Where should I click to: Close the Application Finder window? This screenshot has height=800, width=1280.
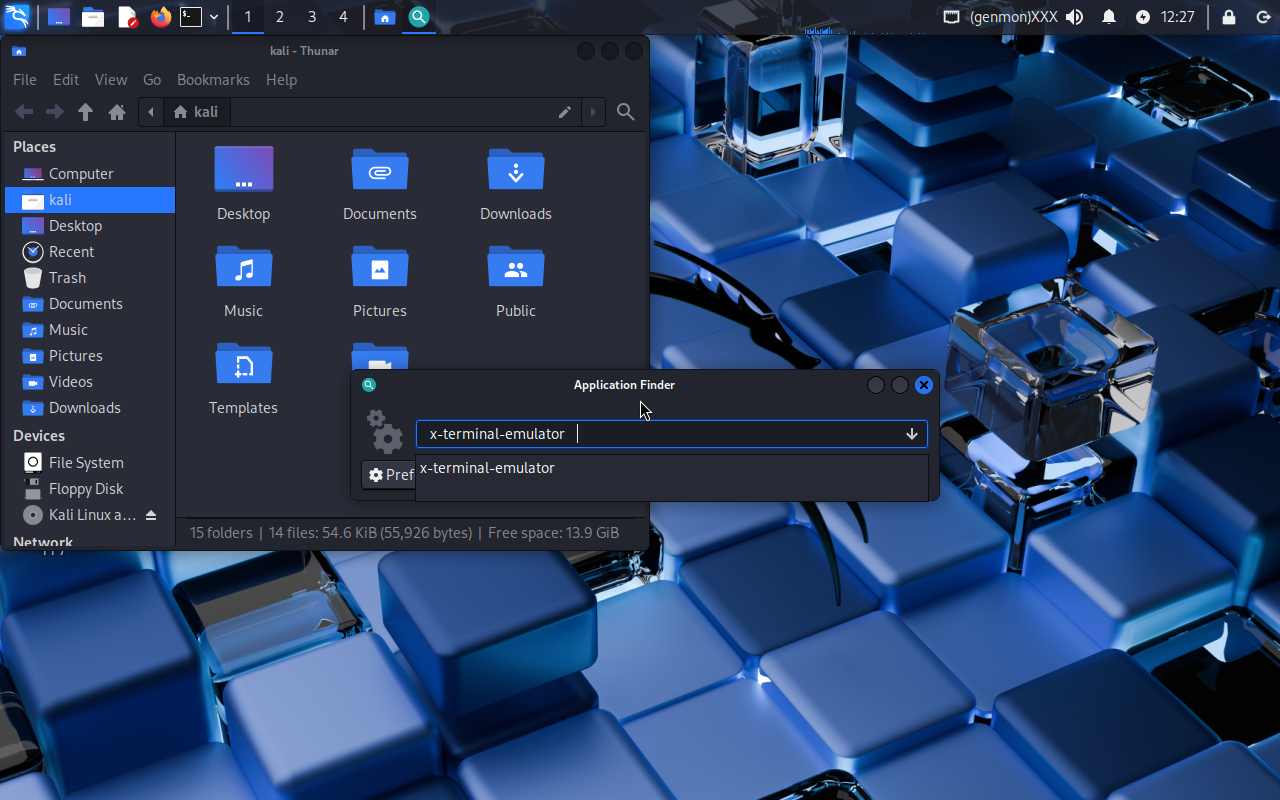924,385
